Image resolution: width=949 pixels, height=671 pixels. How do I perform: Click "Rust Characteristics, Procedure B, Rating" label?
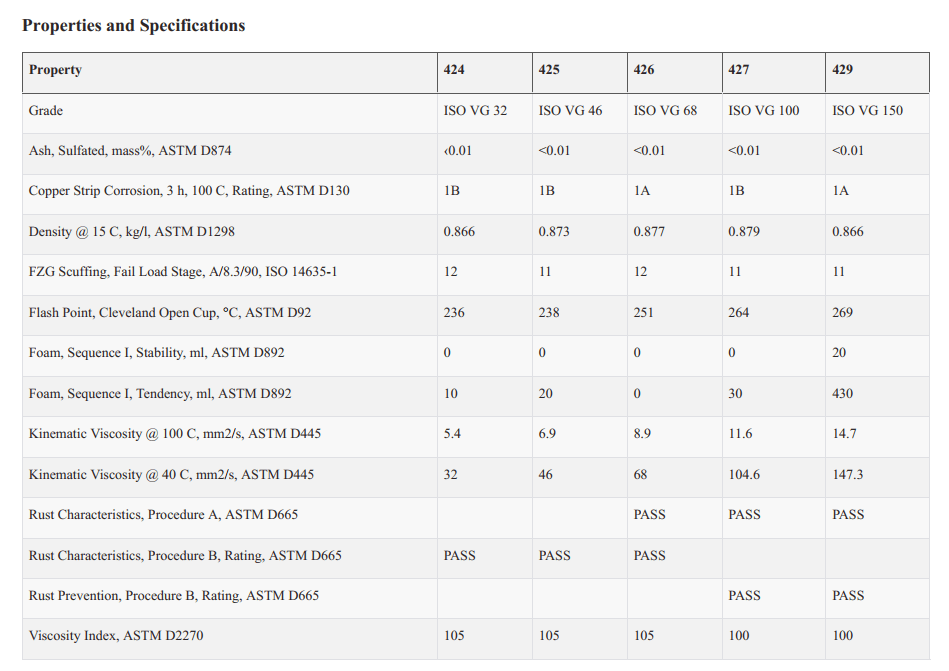tap(185, 556)
